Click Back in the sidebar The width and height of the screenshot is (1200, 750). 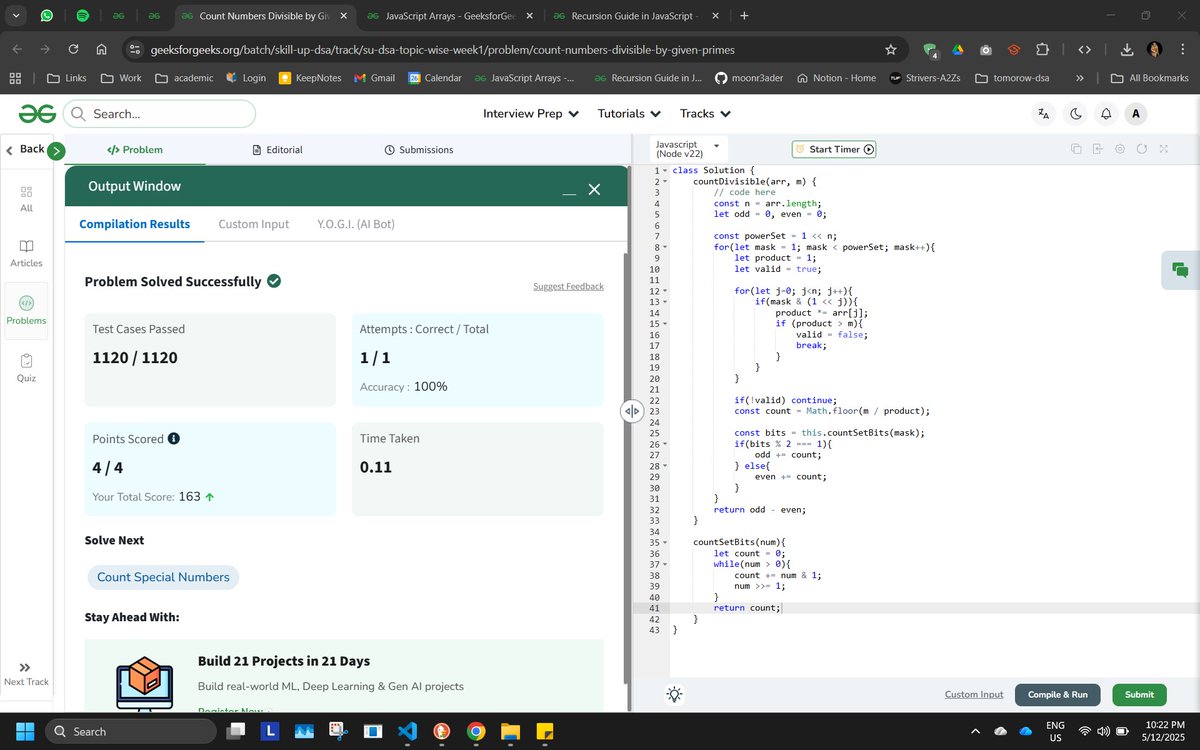[25, 149]
